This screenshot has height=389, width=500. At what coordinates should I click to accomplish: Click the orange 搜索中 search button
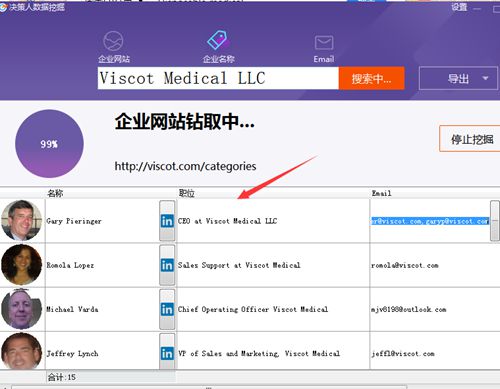(371, 78)
